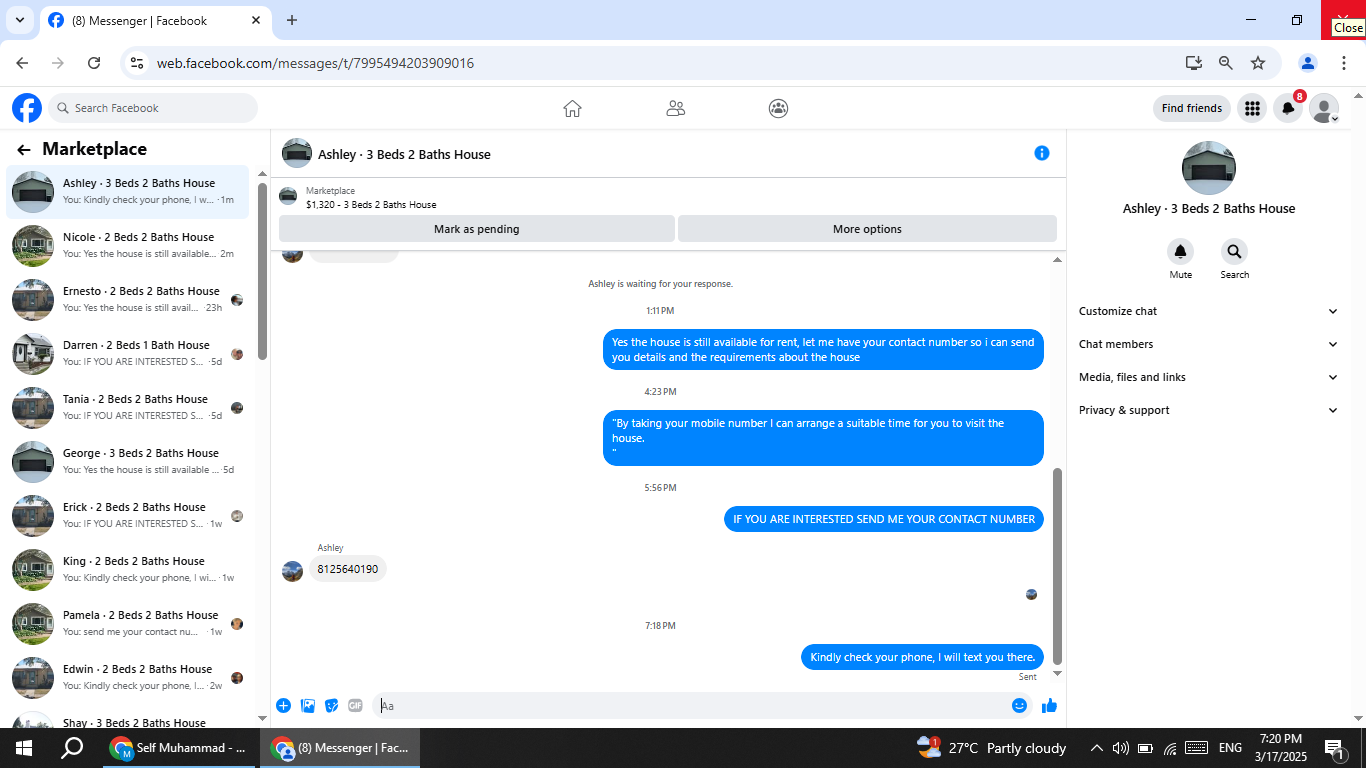Open Nicole 2 Beds 2 Baths House chat
1366x768 pixels.
click(128, 245)
